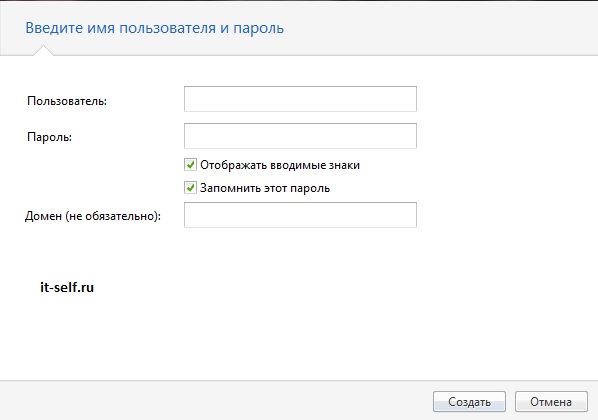Screen dimensions: 598x420
Task: Select the Домен (не обязательно) field
Action: (300, 215)
